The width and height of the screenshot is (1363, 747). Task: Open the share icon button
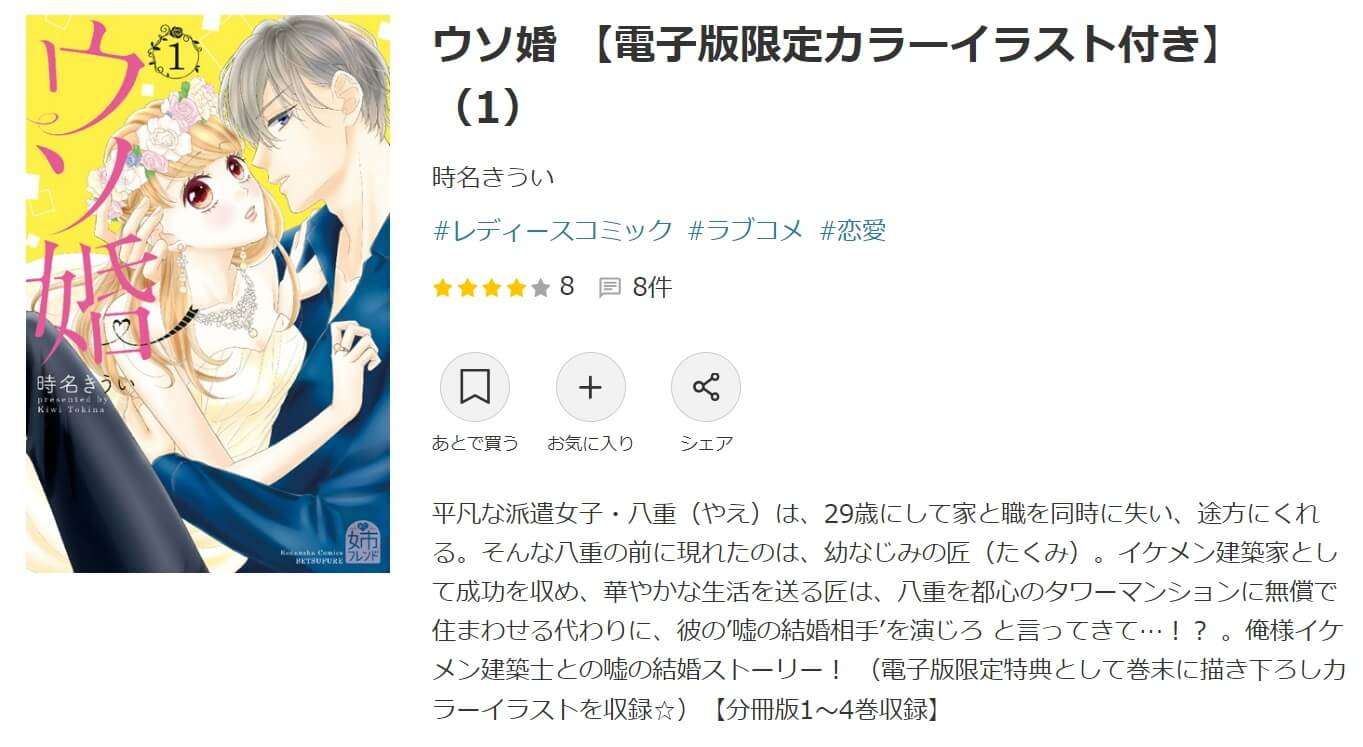pyautogui.click(x=706, y=387)
